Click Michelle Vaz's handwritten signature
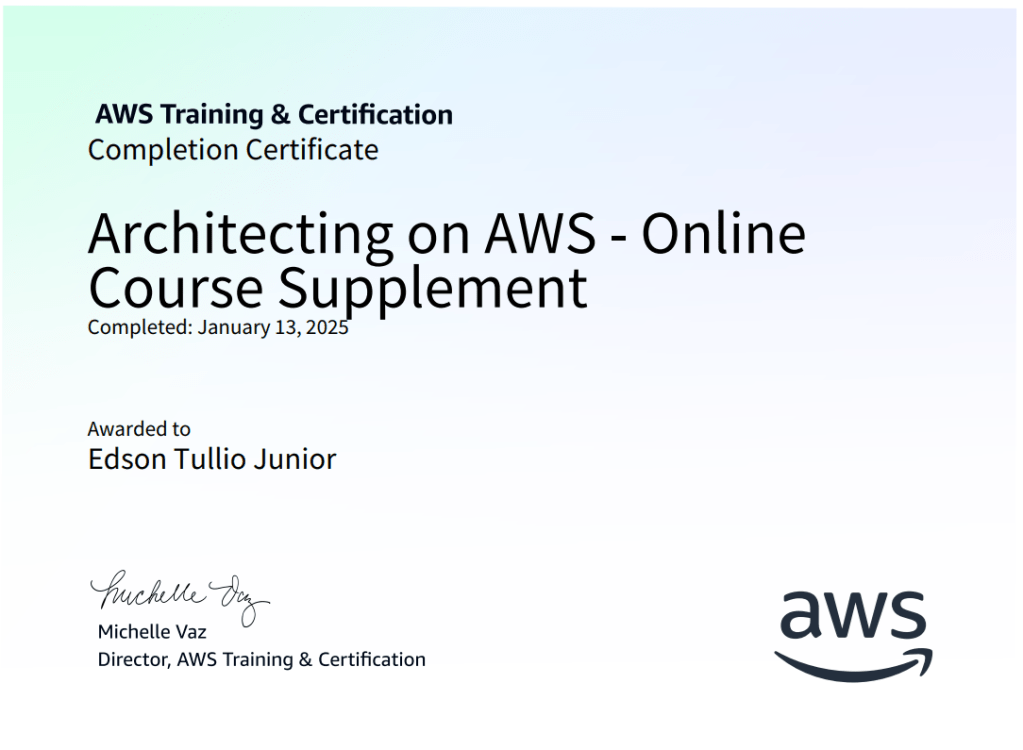1023x750 pixels. (180, 596)
